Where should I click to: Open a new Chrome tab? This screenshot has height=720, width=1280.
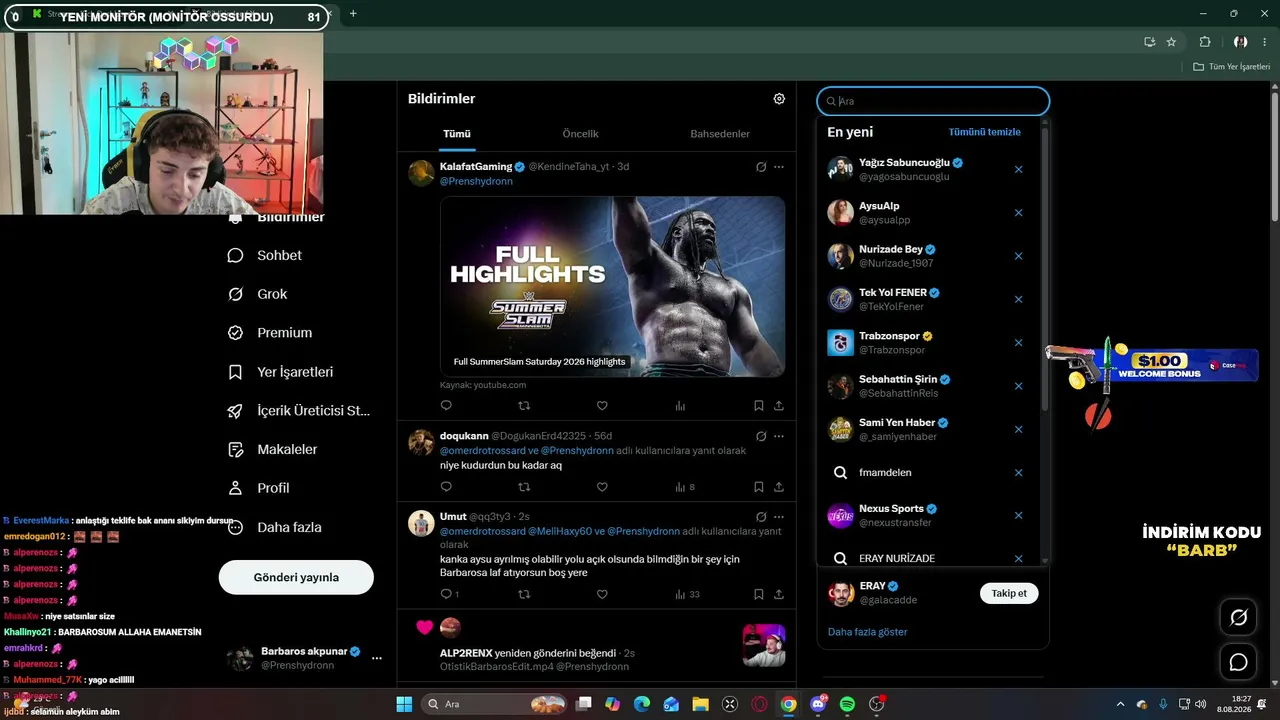[353, 13]
